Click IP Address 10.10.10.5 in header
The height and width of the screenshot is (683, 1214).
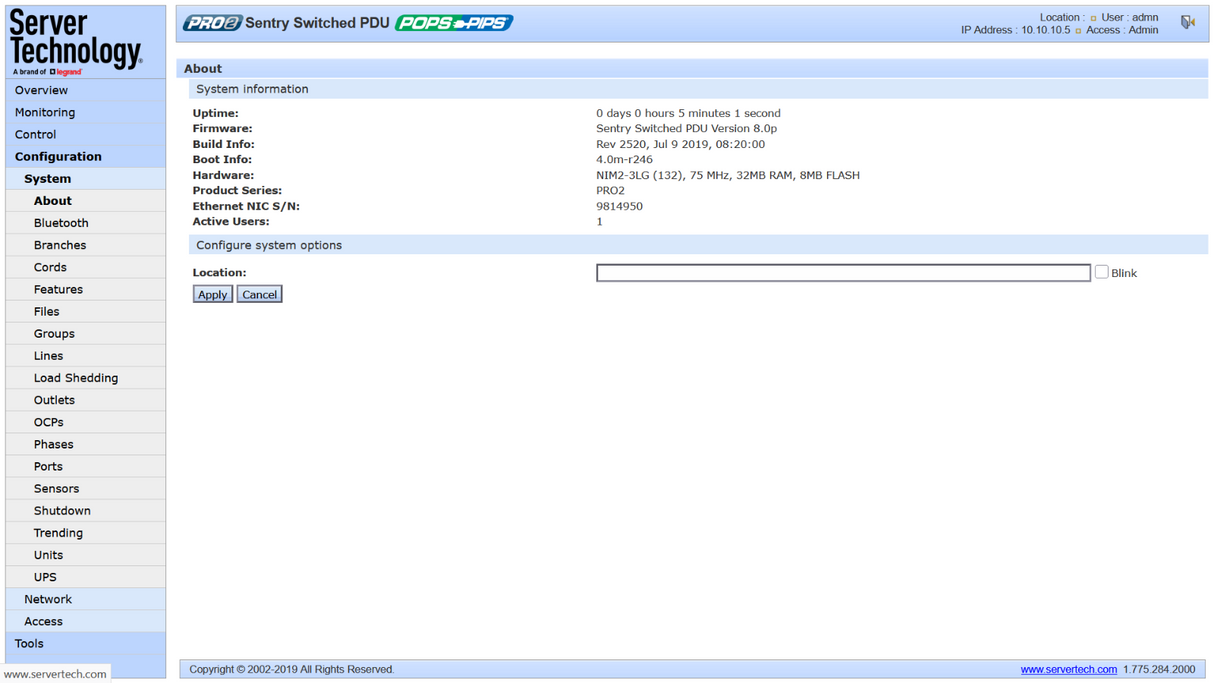tap(1015, 30)
